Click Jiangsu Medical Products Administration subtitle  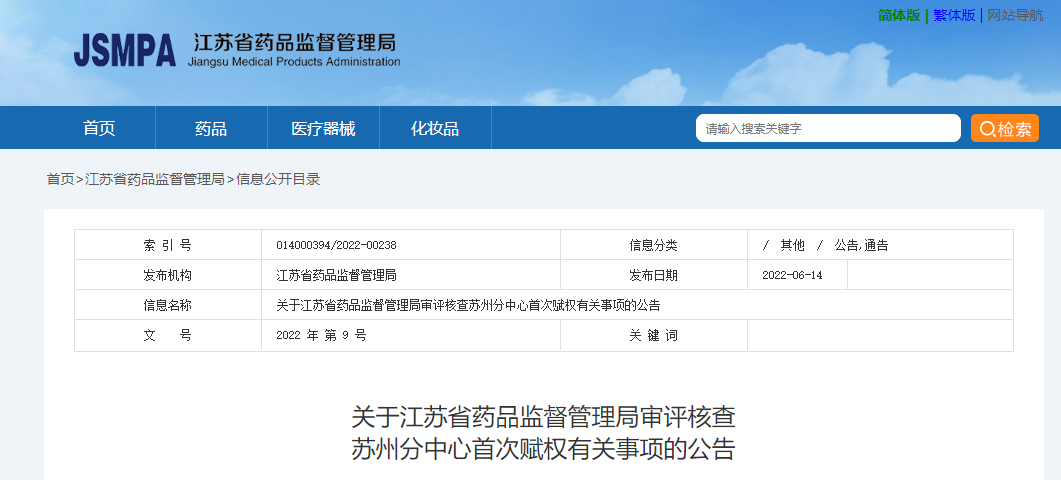pos(294,62)
